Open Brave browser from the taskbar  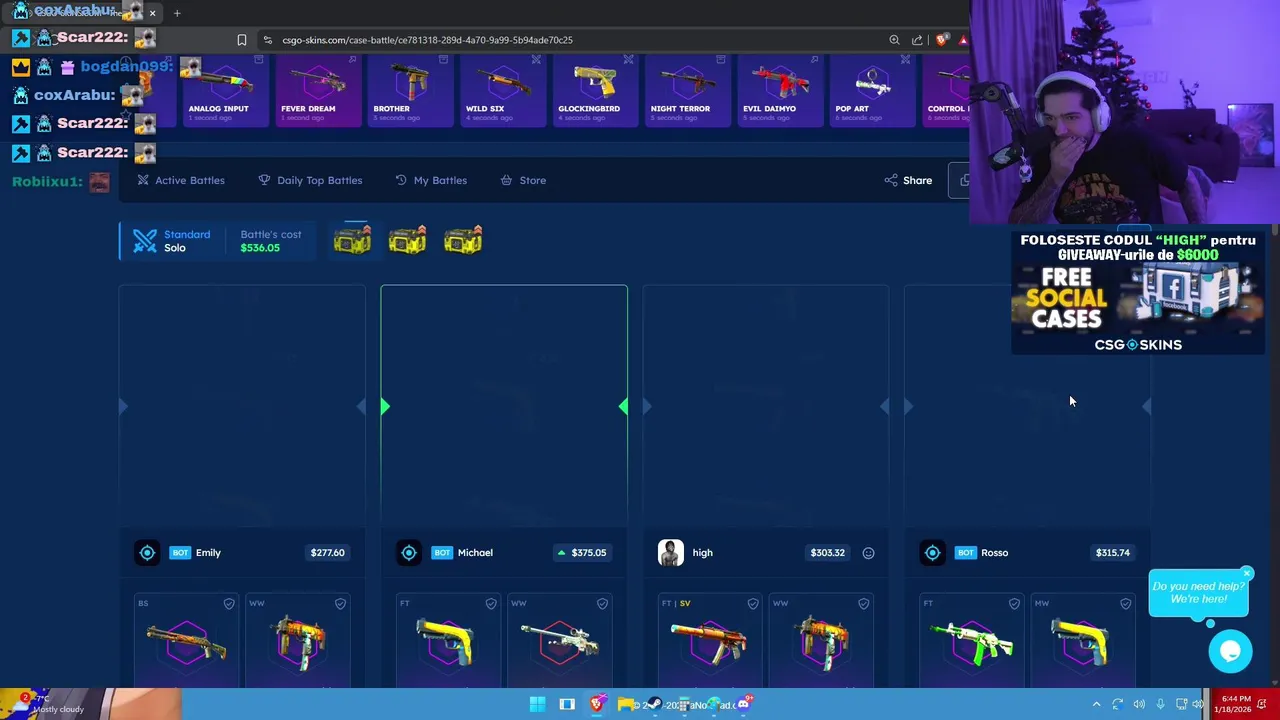597,704
